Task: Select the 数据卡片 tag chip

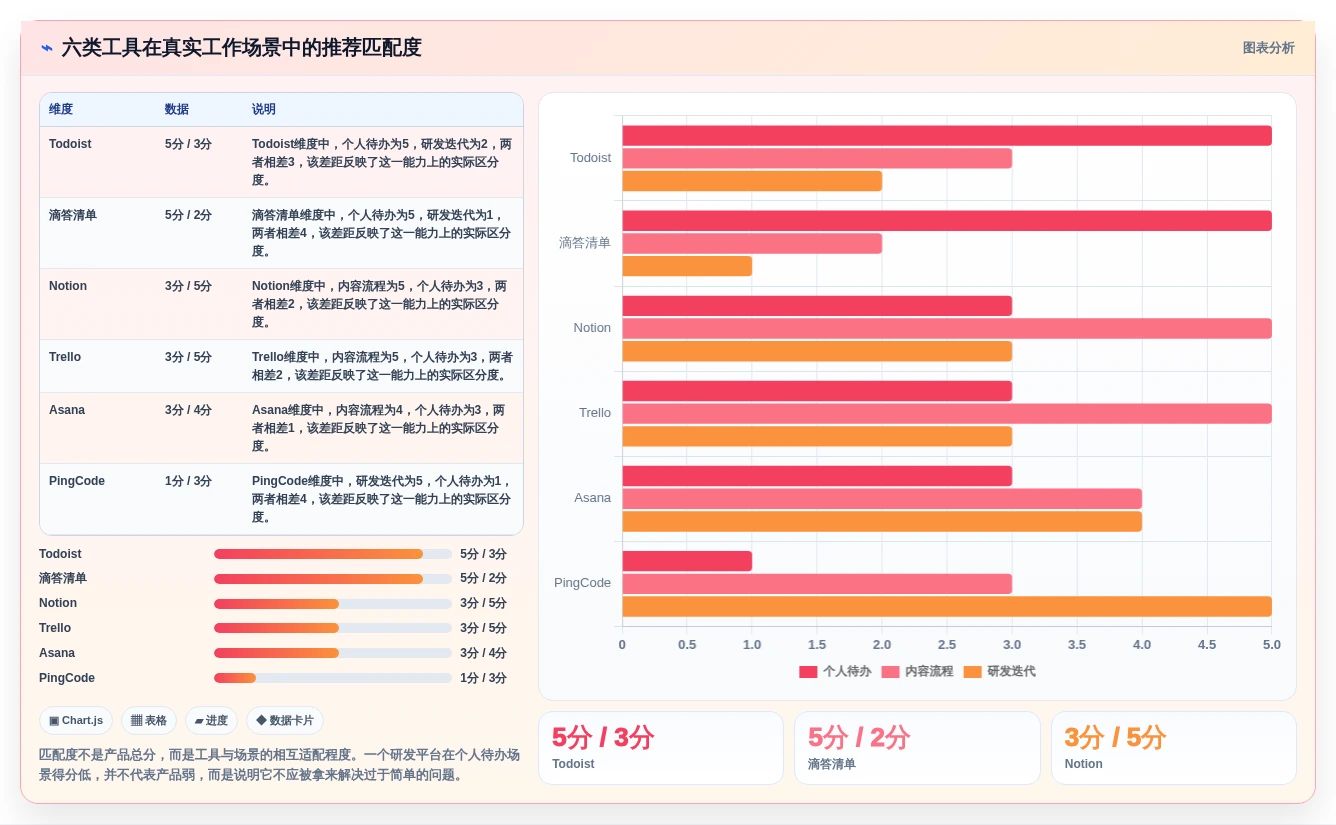Action: point(285,720)
